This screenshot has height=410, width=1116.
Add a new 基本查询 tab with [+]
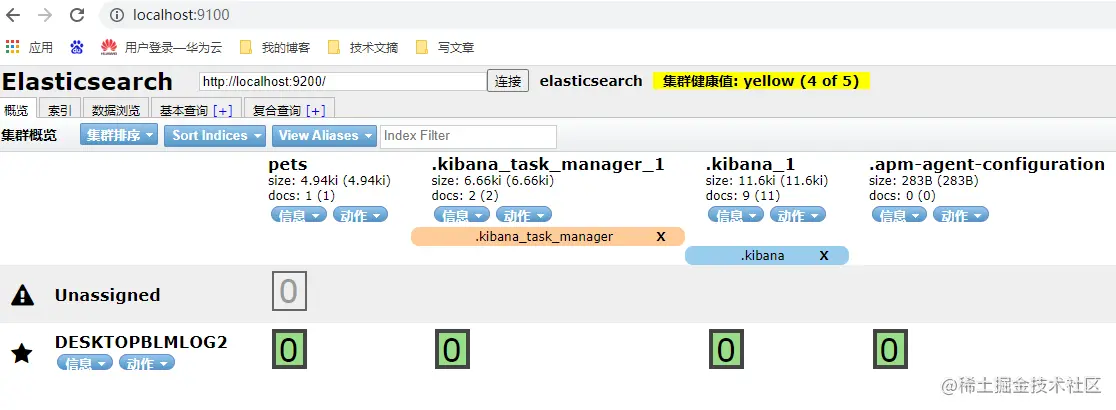[x=223, y=110]
